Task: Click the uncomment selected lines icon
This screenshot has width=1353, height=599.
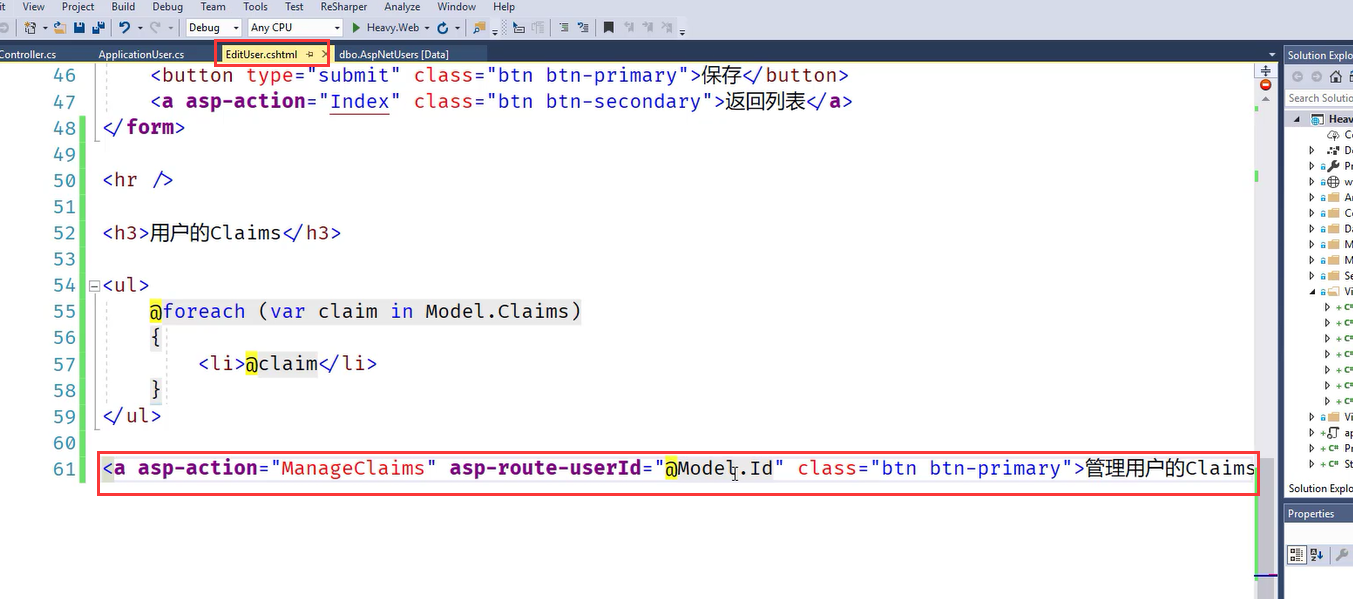Action: coord(583,28)
